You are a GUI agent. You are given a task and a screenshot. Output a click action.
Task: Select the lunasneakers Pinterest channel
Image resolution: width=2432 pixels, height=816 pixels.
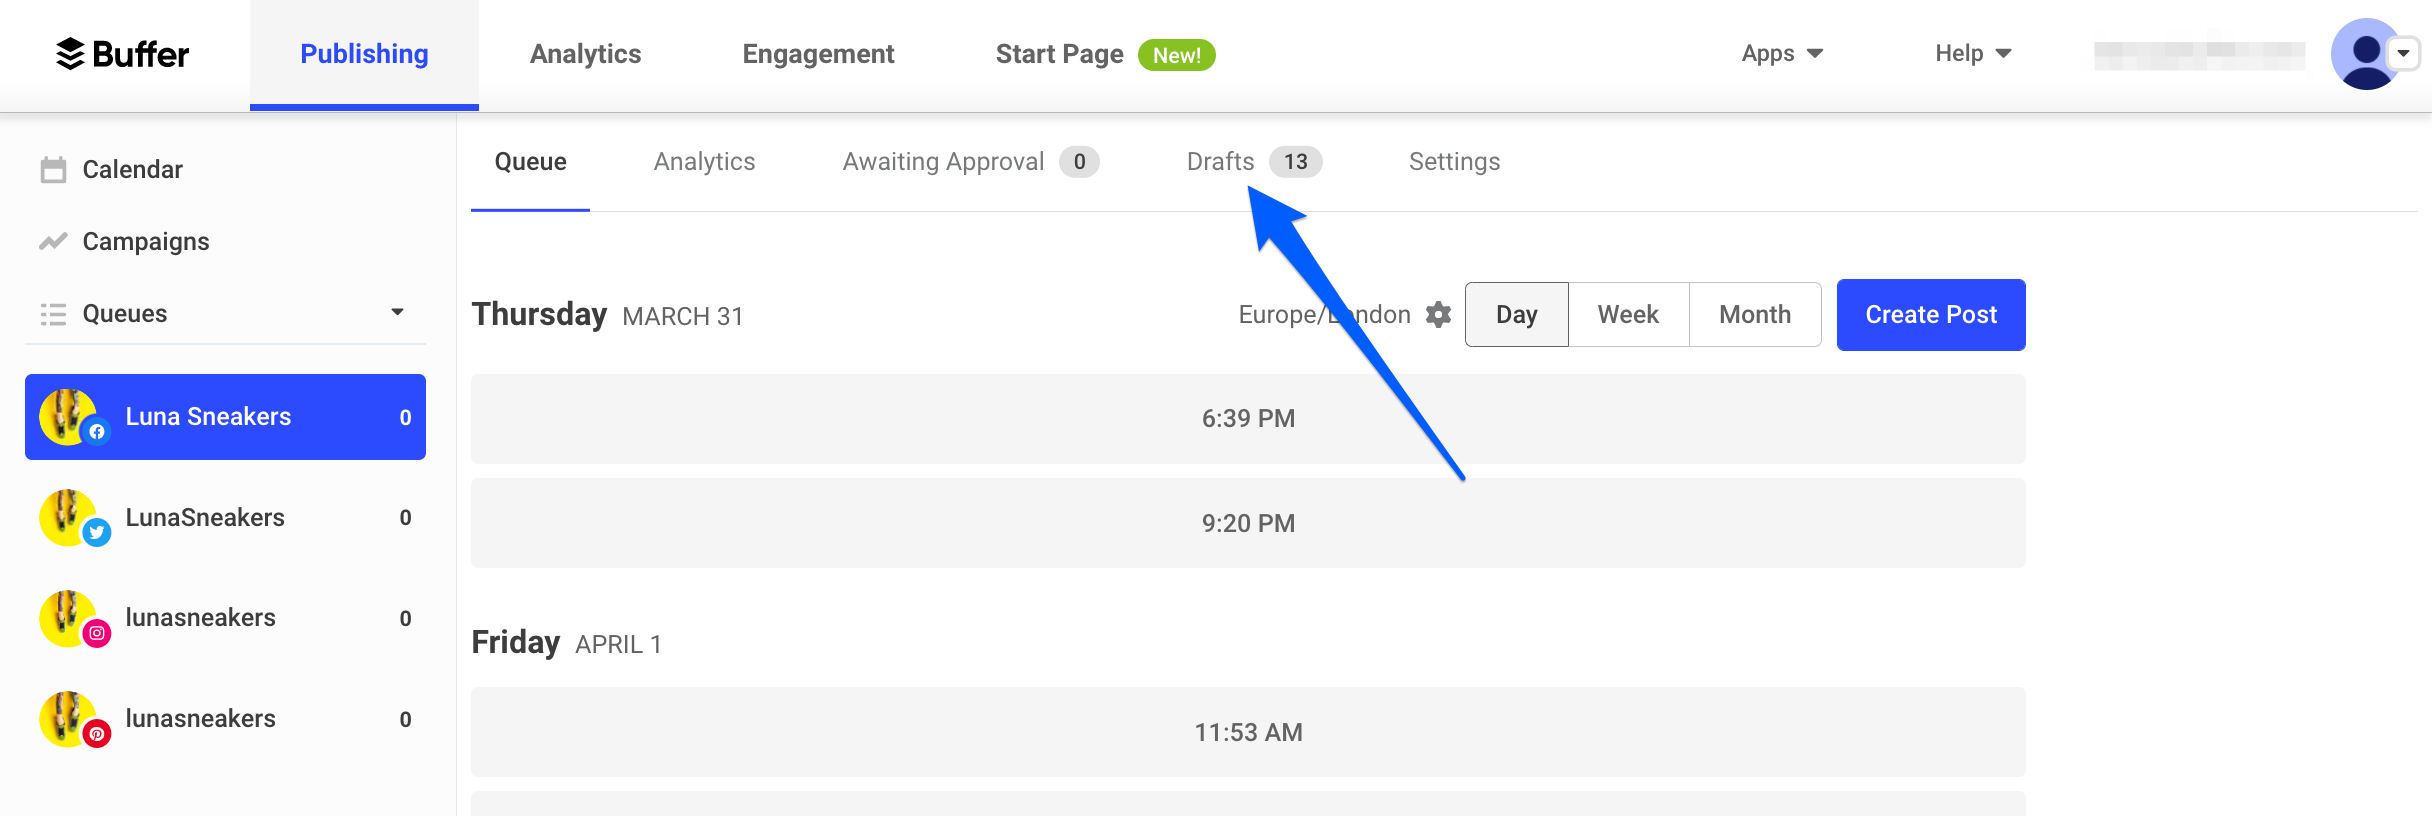225,720
